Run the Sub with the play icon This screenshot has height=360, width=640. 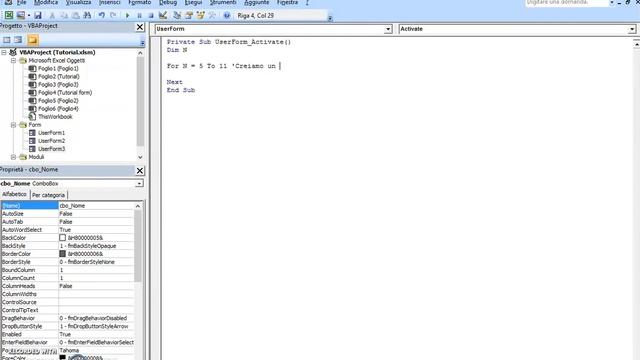[x=127, y=16]
